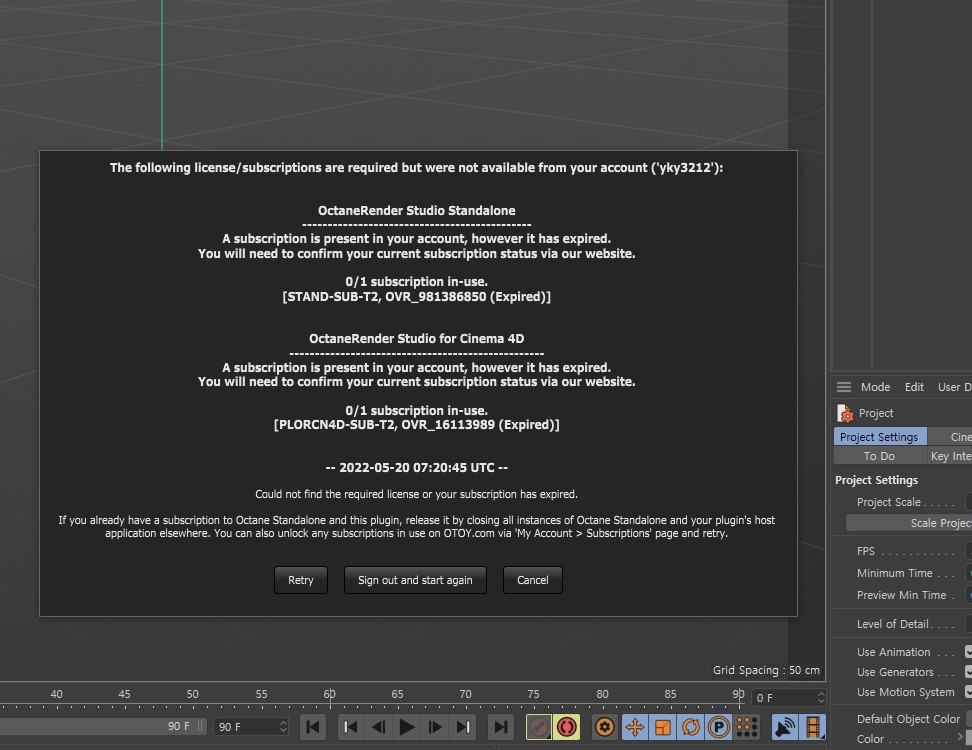This screenshot has height=750, width=972.
Task: Open the User Data menu
Action: (x=955, y=387)
